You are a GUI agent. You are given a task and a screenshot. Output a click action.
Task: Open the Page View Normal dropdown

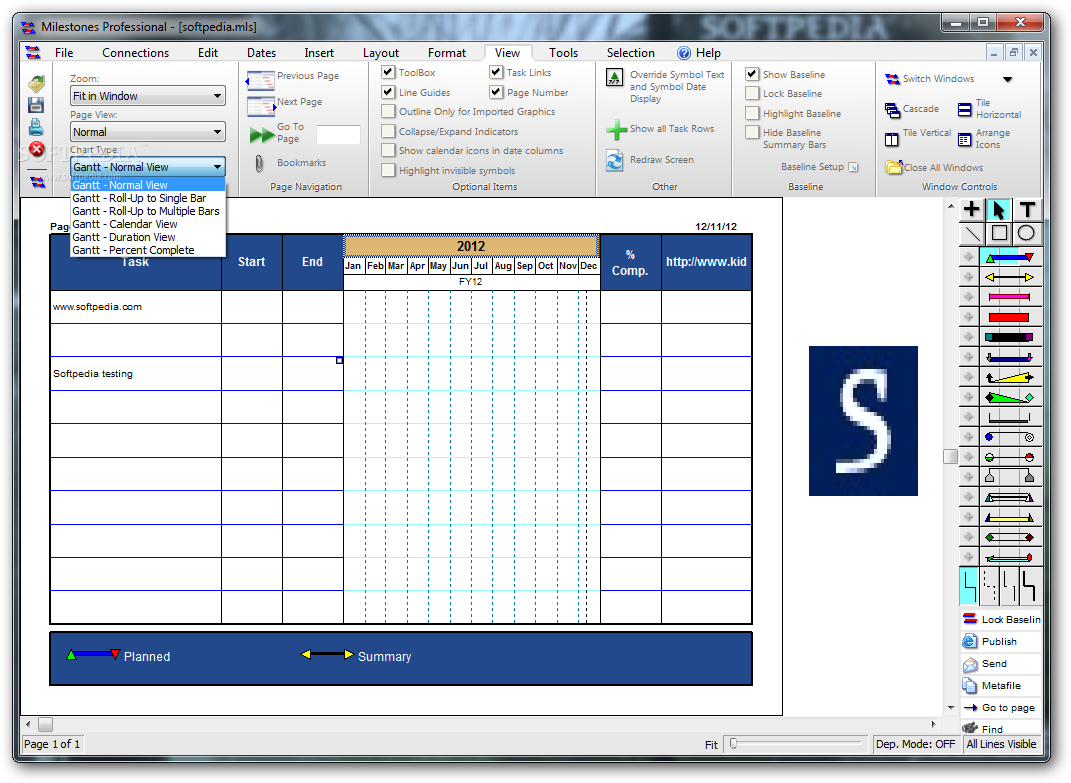coord(148,132)
